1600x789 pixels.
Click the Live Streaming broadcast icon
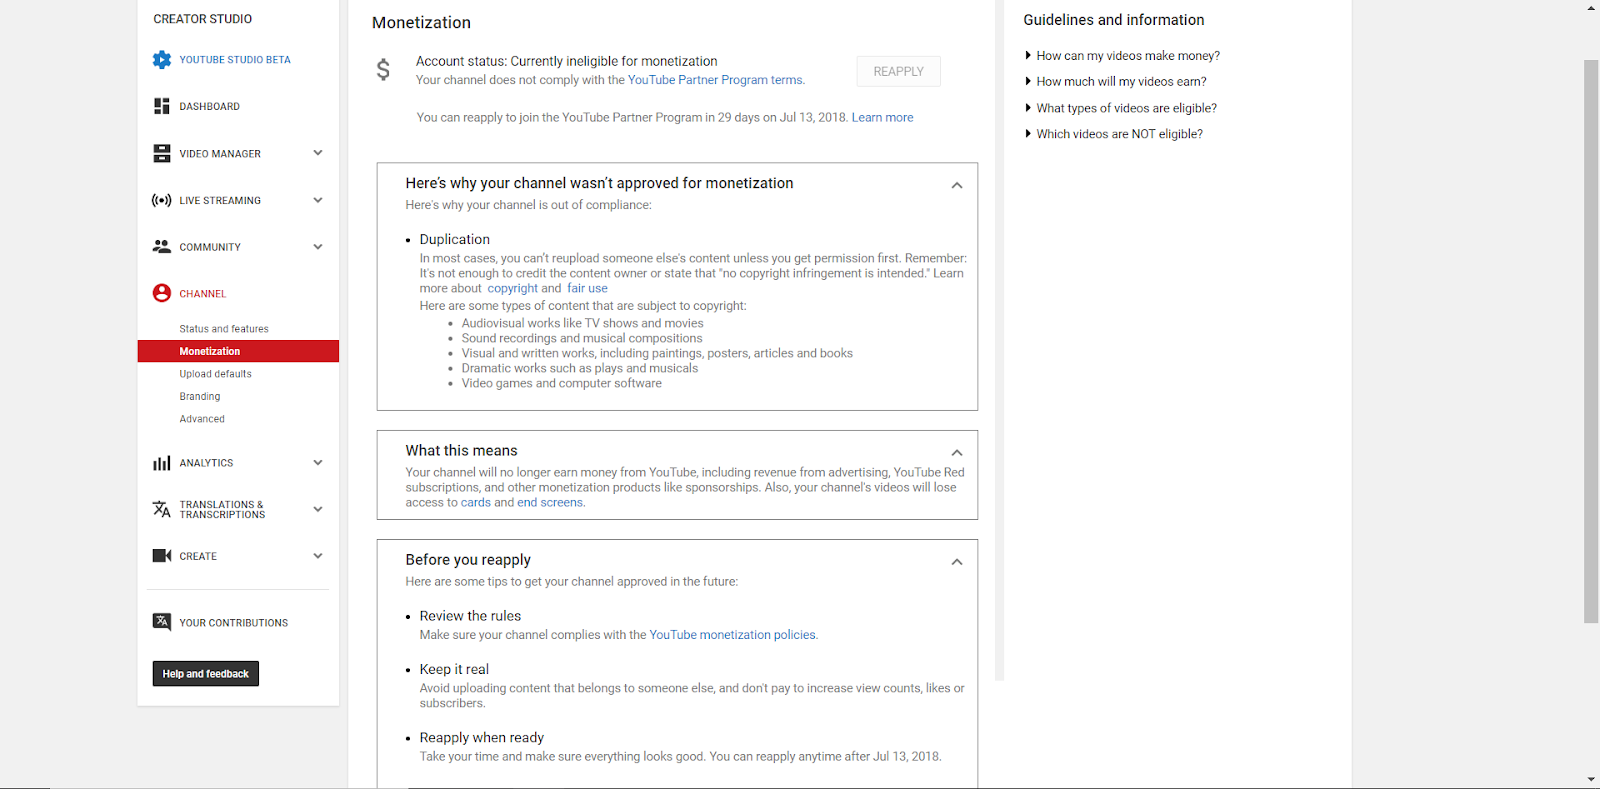pos(162,200)
